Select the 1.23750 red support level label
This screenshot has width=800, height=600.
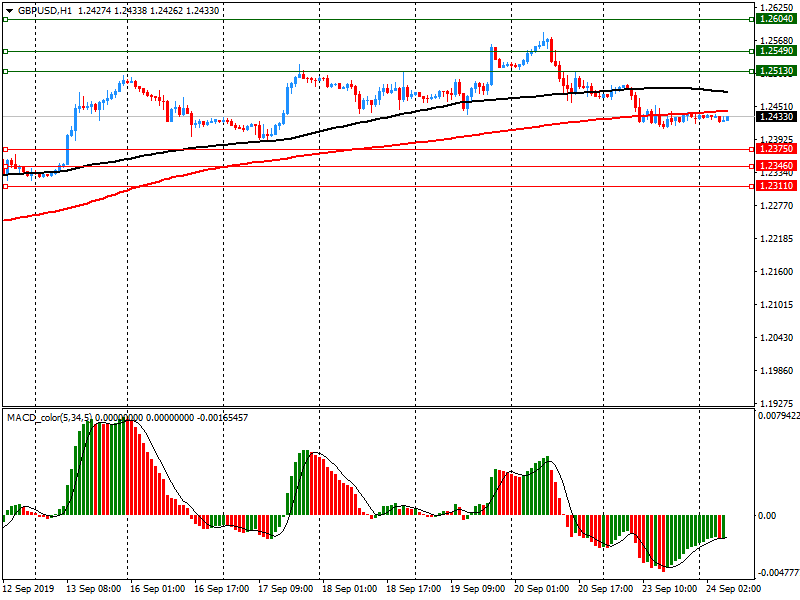(x=776, y=149)
